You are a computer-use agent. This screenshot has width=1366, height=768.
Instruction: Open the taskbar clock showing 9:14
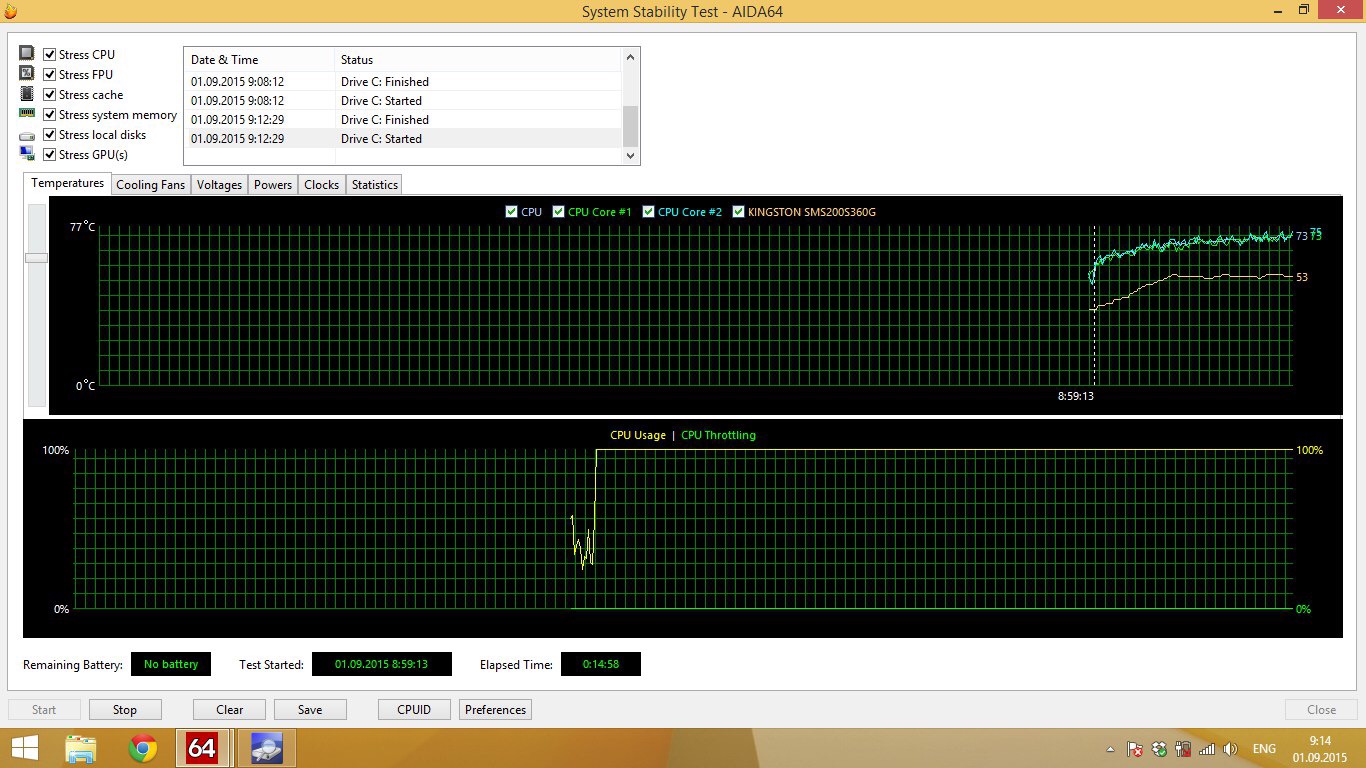tap(1320, 748)
